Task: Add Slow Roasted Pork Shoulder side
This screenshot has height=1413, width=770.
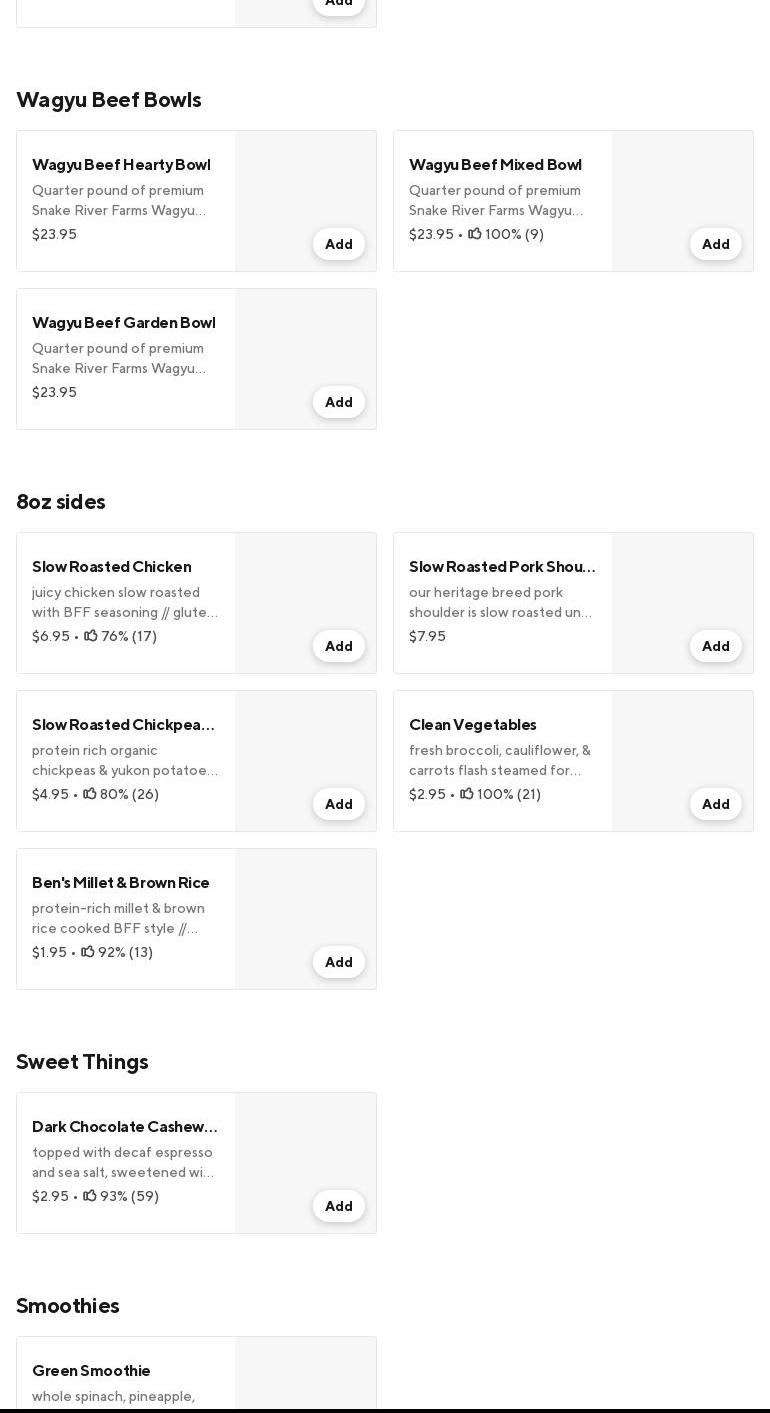Action: pyautogui.click(x=715, y=646)
